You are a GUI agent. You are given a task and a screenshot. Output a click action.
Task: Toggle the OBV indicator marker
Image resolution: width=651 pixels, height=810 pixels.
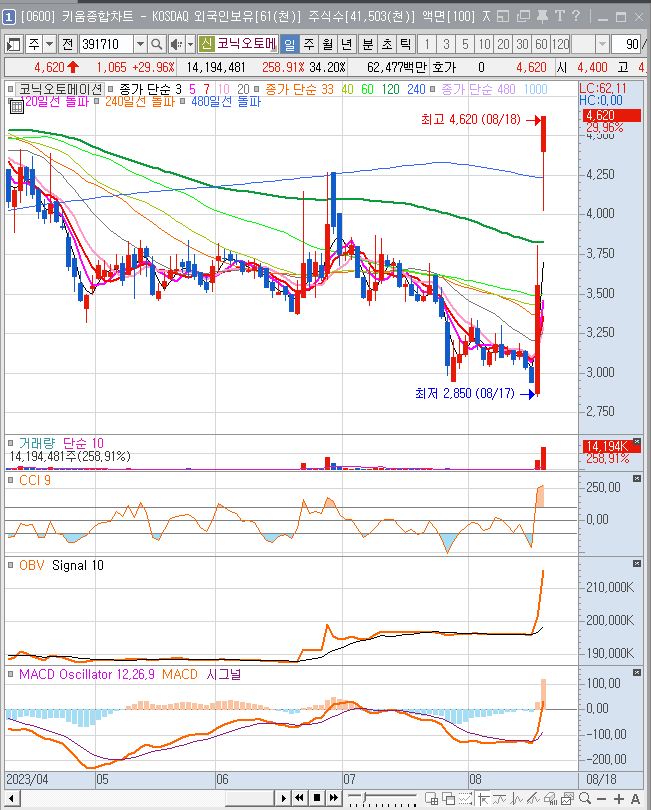coord(10,565)
